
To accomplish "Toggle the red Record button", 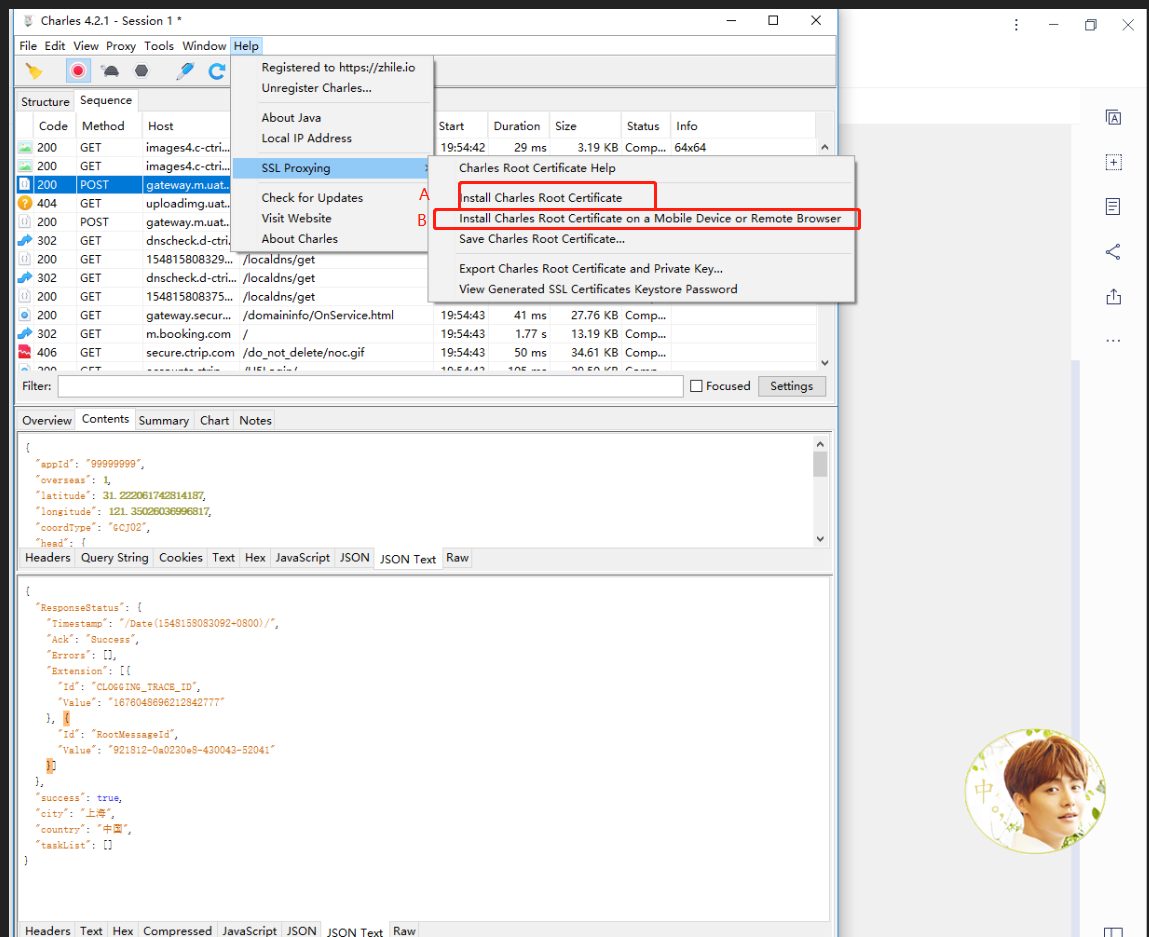I will tap(78, 71).
